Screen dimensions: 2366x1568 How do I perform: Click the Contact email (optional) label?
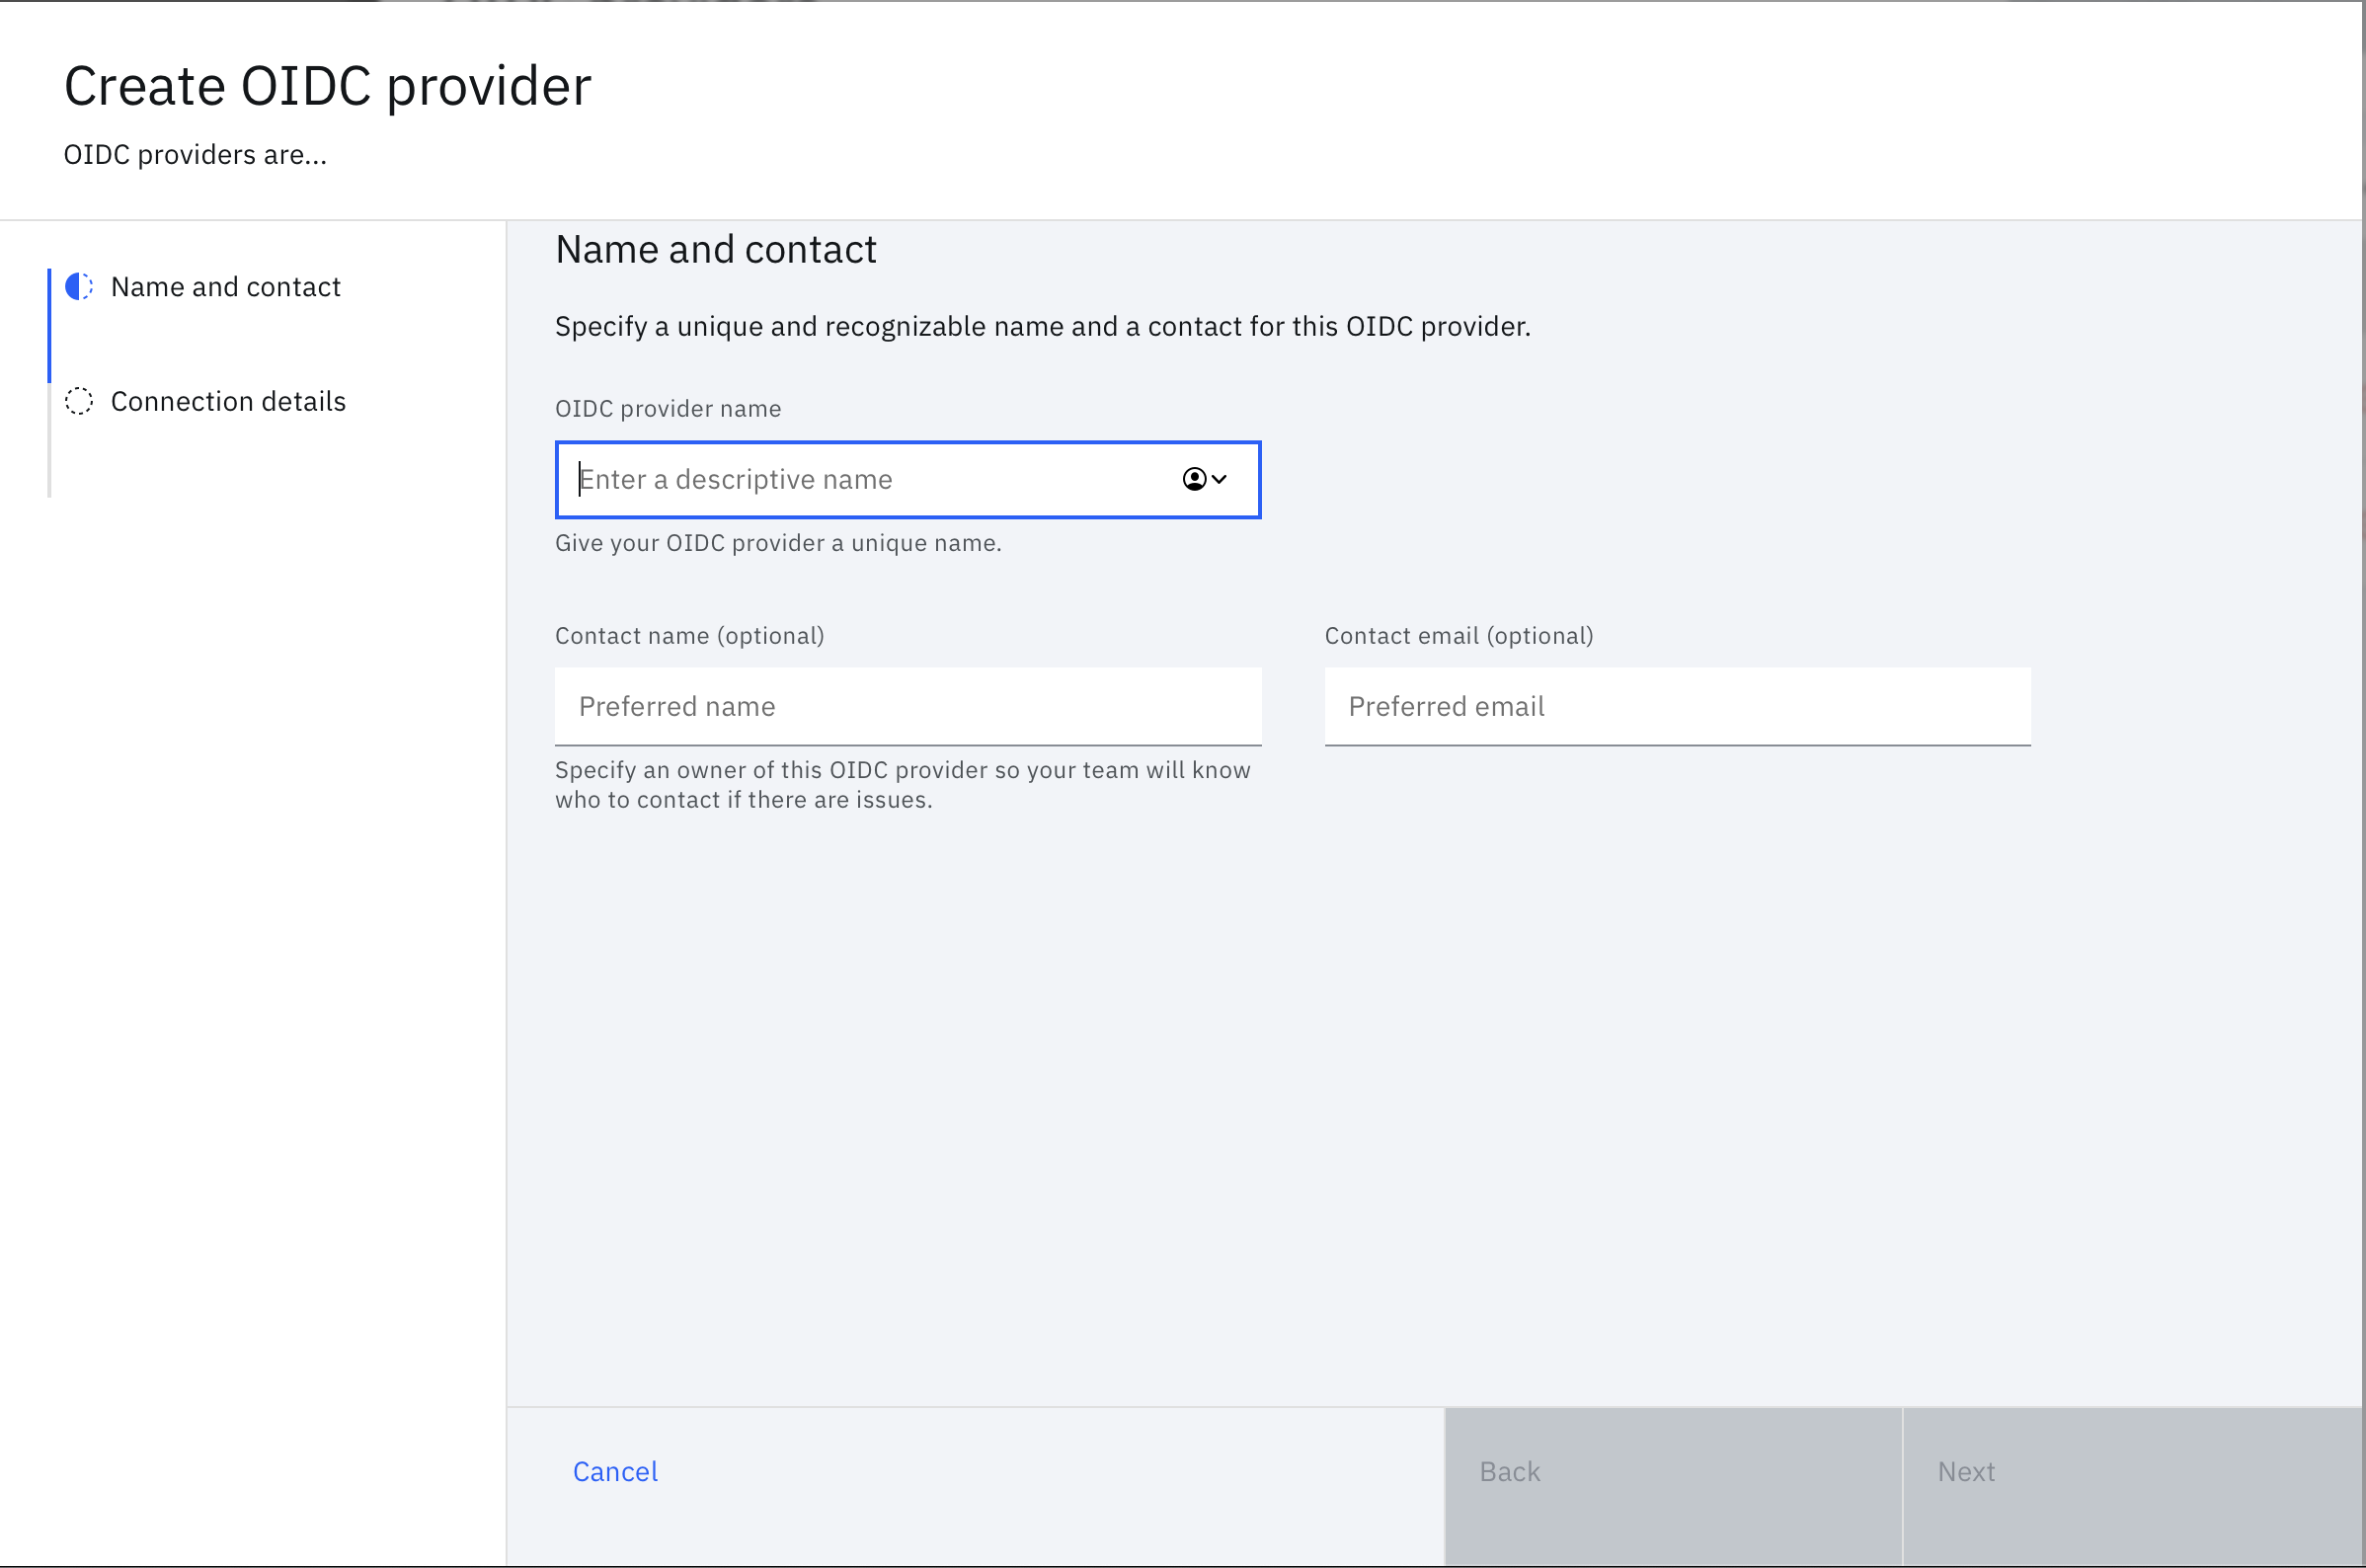1459,635
